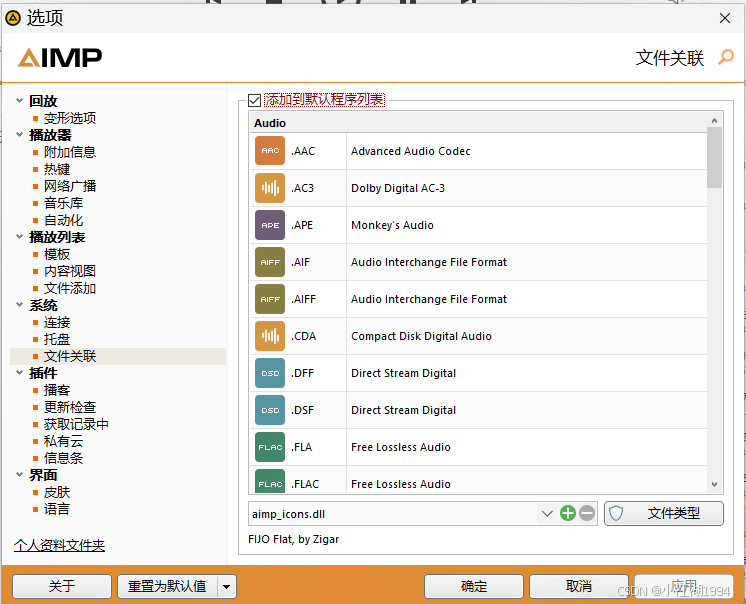Open the 播客 plugin page

click(57, 390)
